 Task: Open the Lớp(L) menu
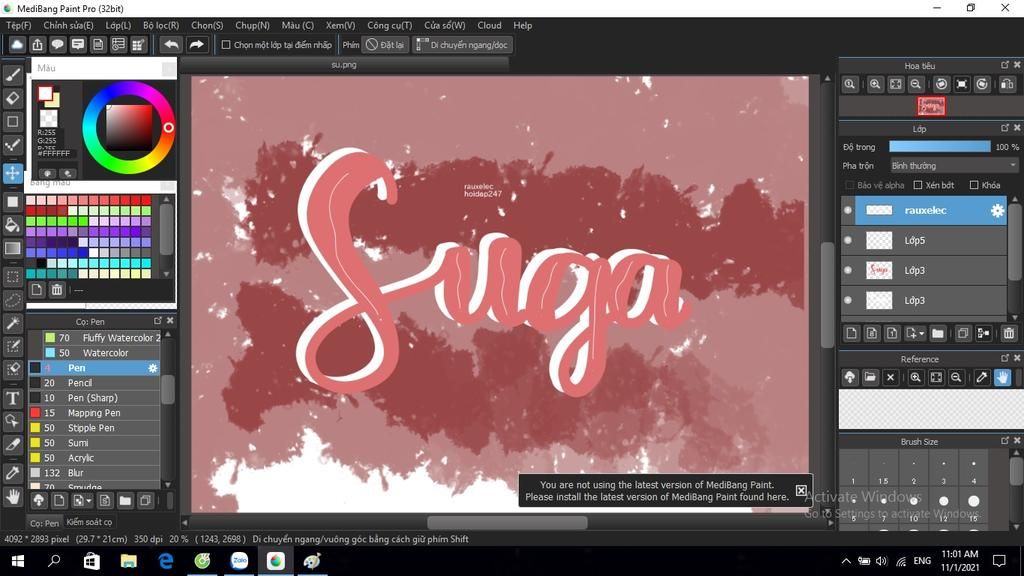click(118, 25)
